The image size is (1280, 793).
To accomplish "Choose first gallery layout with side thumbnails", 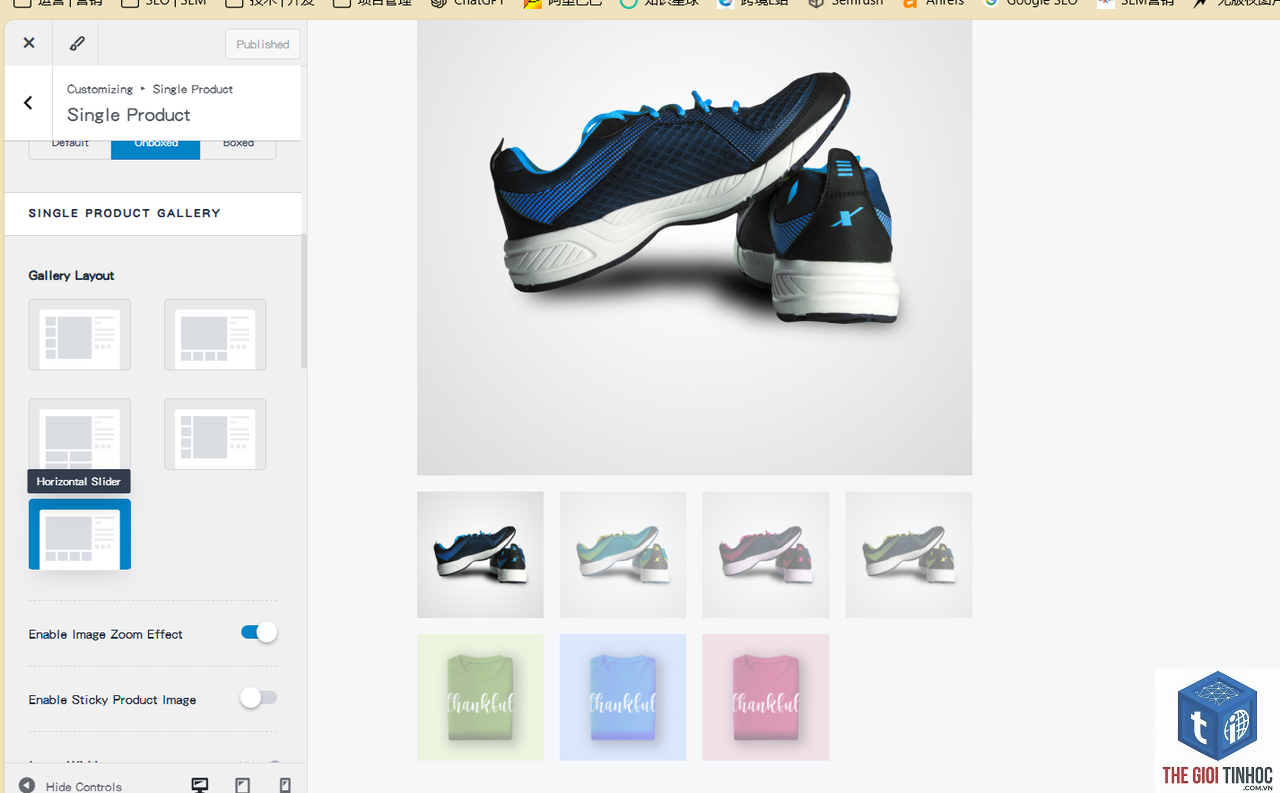I will point(80,335).
